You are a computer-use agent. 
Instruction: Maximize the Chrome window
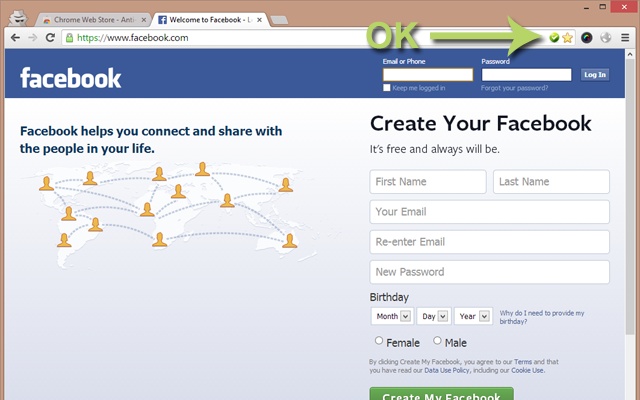pos(603,7)
